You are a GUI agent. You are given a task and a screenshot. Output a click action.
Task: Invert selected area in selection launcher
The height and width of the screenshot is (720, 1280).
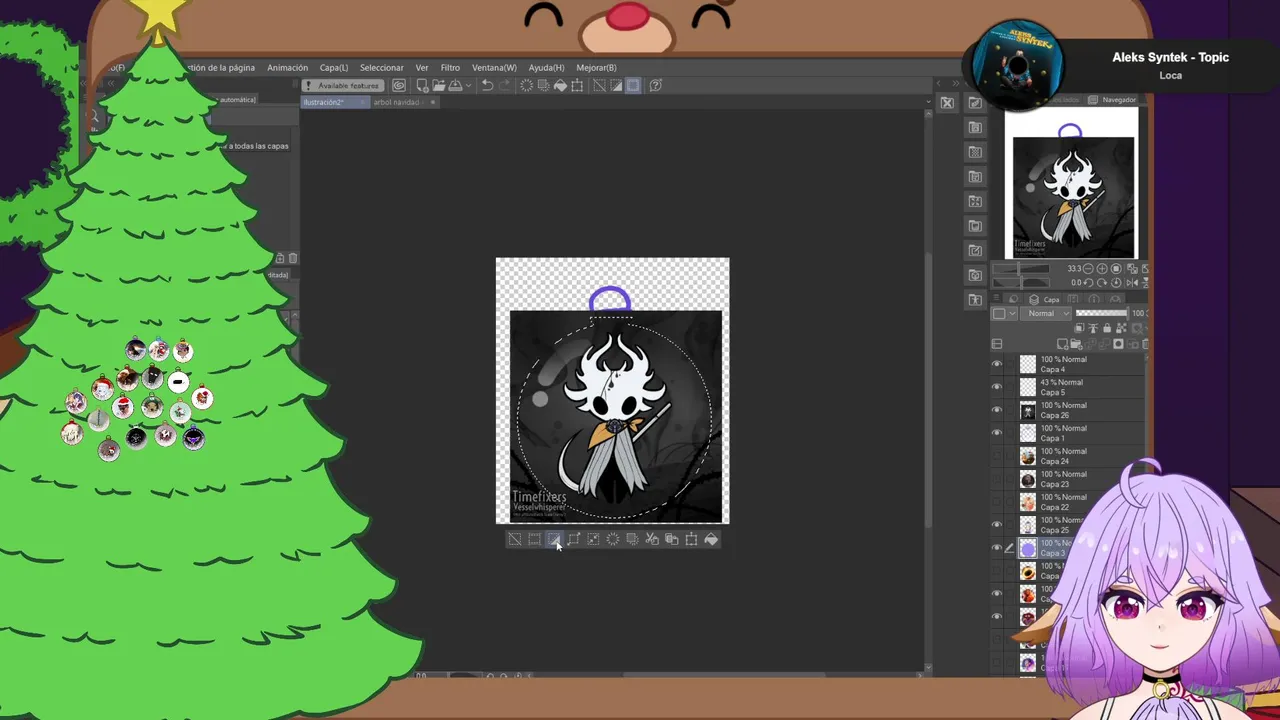click(x=554, y=539)
